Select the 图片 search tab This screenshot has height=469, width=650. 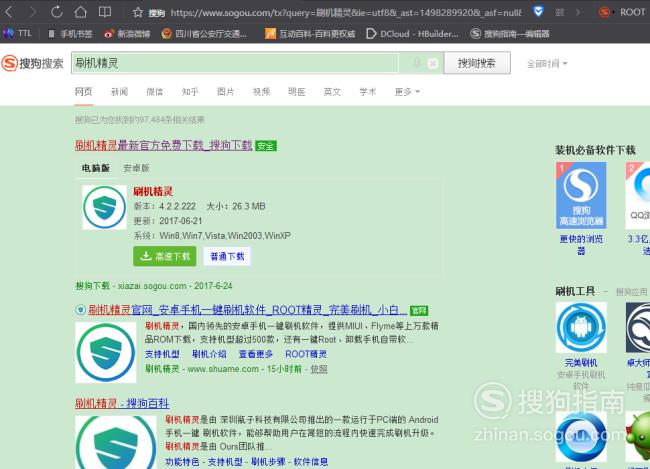click(x=226, y=92)
